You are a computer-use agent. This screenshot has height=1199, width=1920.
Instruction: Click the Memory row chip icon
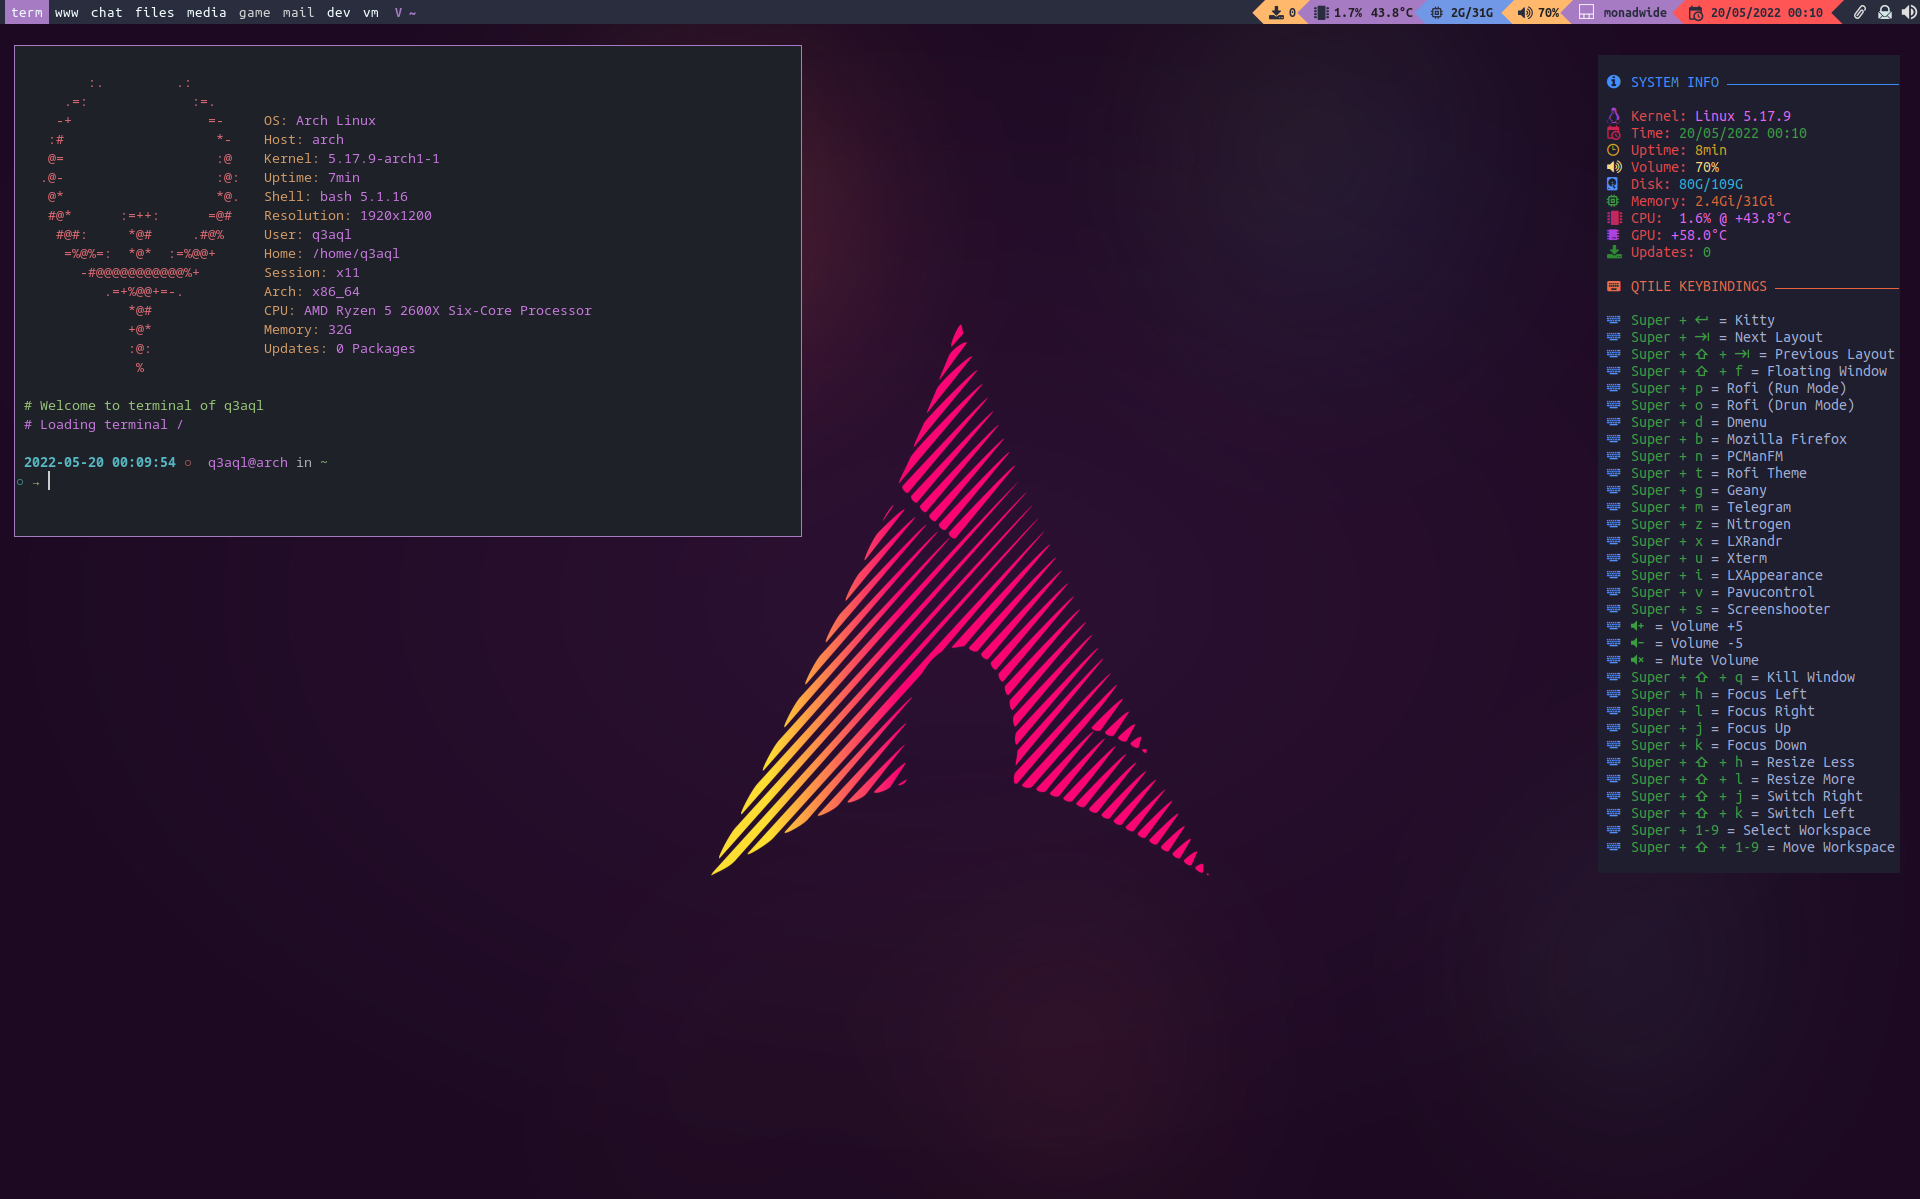[x=1612, y=201]
